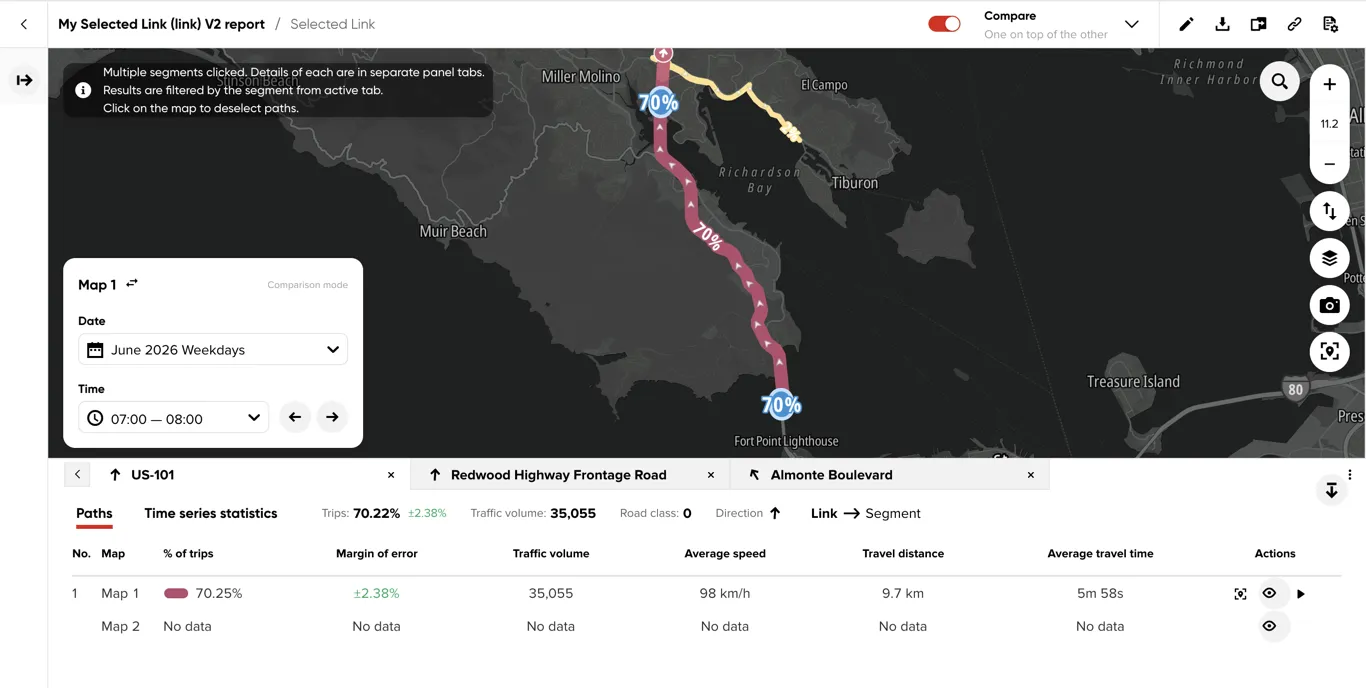Click the info icon in notification banner
The height and width of the screenshot is (688, 1366).
pos(83,90)
